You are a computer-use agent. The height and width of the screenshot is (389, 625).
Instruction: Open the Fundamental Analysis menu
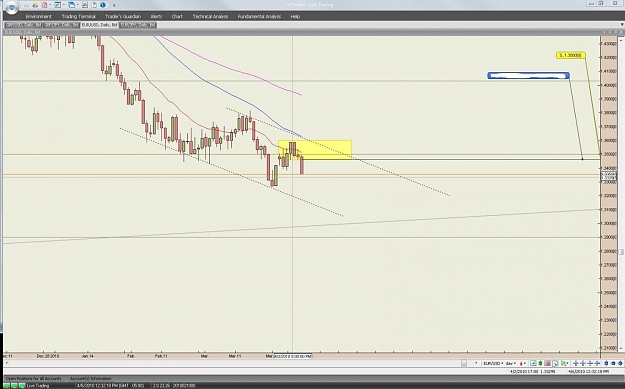pos(259,16)
